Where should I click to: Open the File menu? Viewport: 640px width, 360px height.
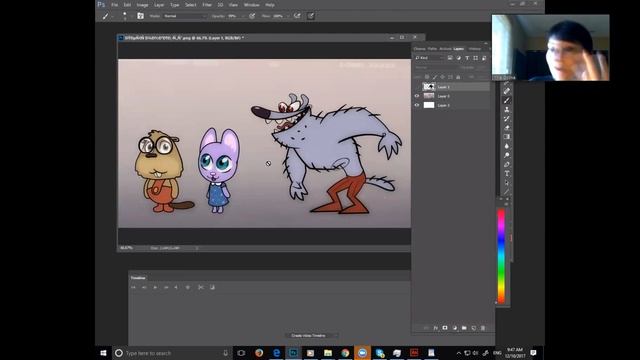pos(115,5)
